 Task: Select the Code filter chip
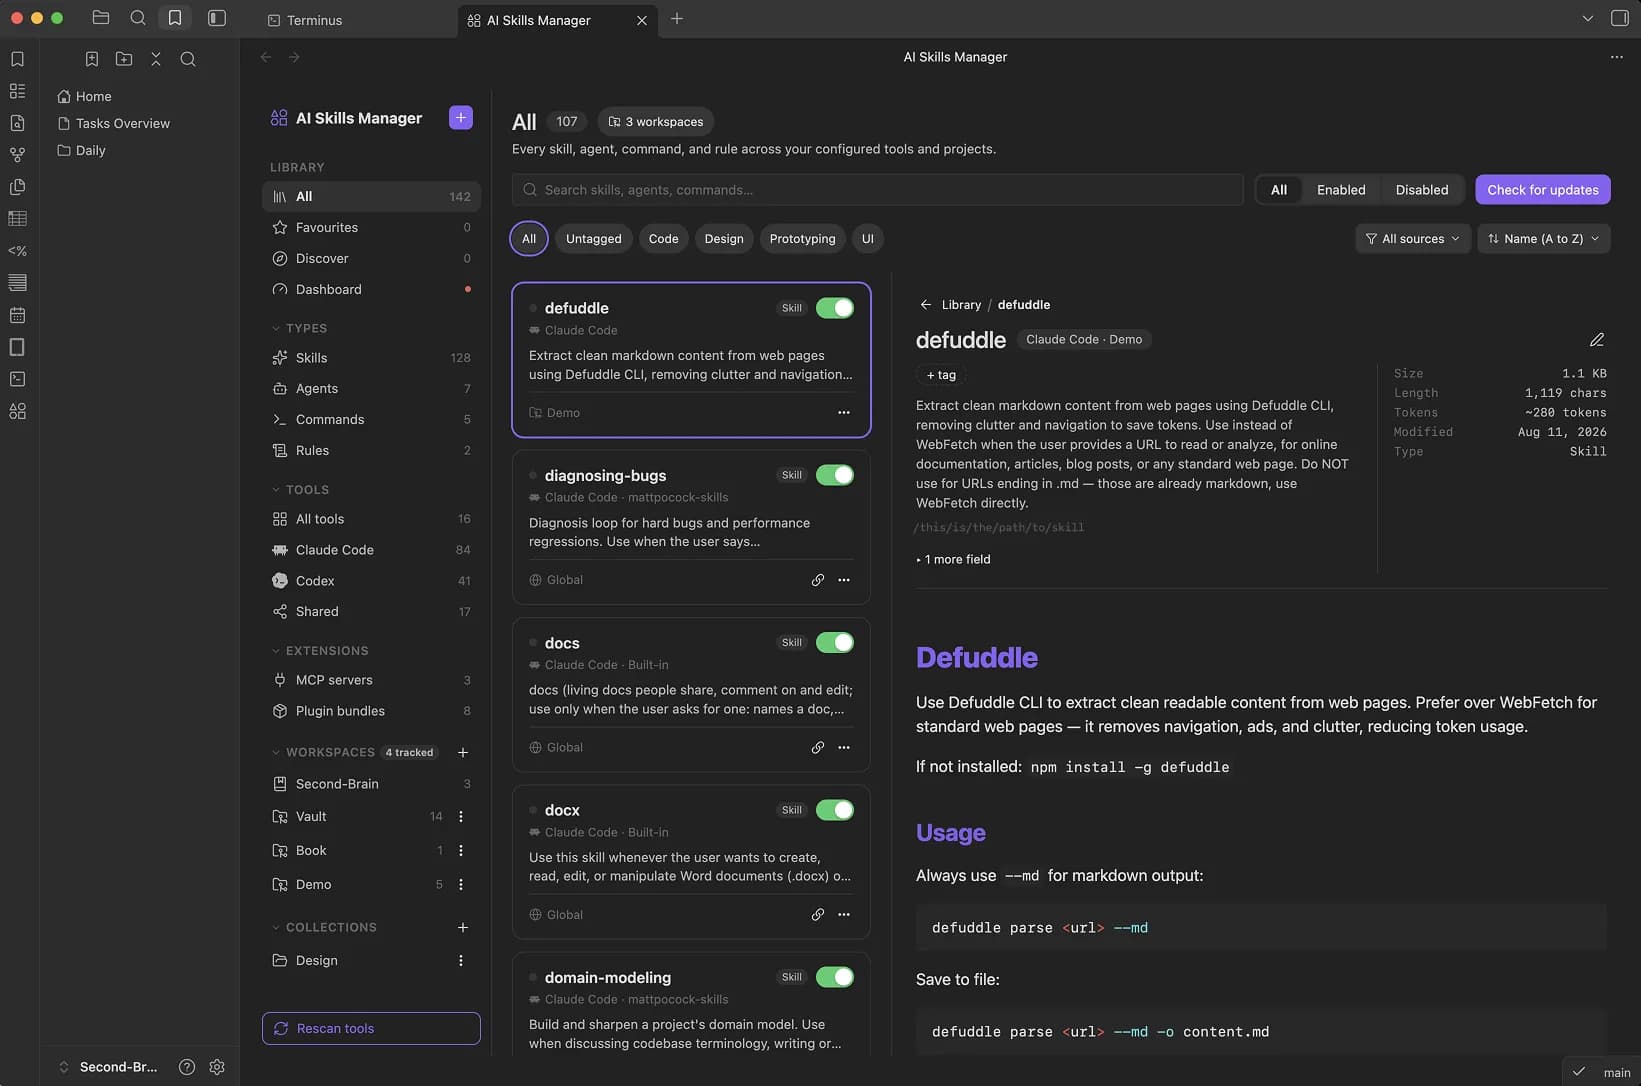coord(663,239)
